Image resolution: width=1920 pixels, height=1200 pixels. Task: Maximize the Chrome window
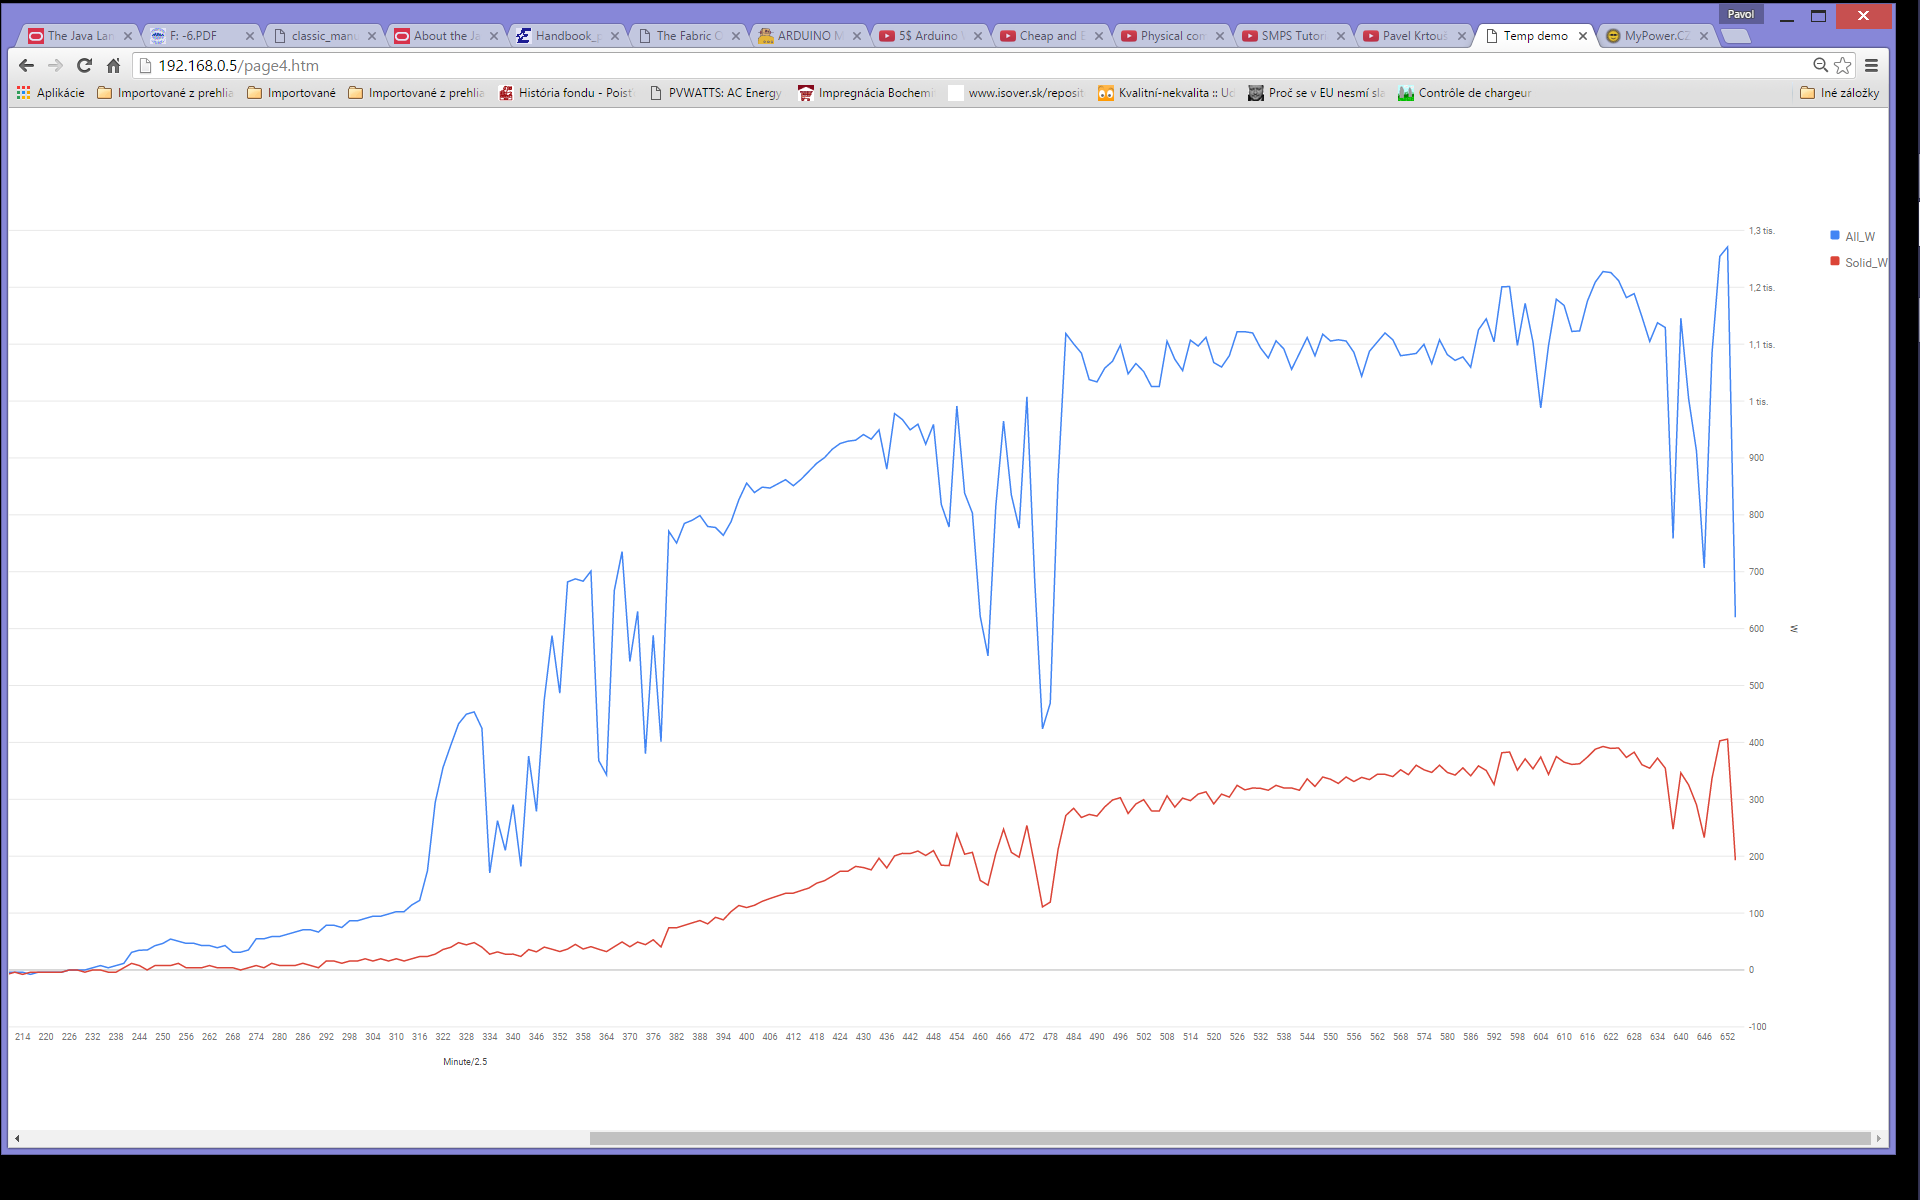click(1819, 16)
